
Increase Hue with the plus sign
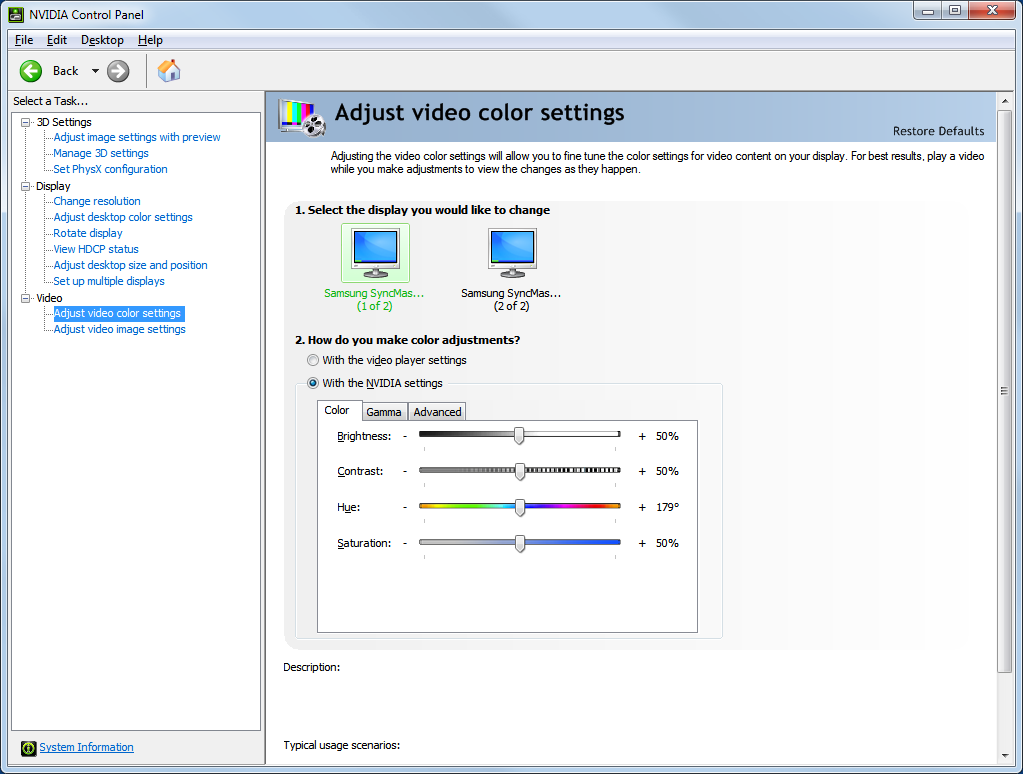coord(642,507)
